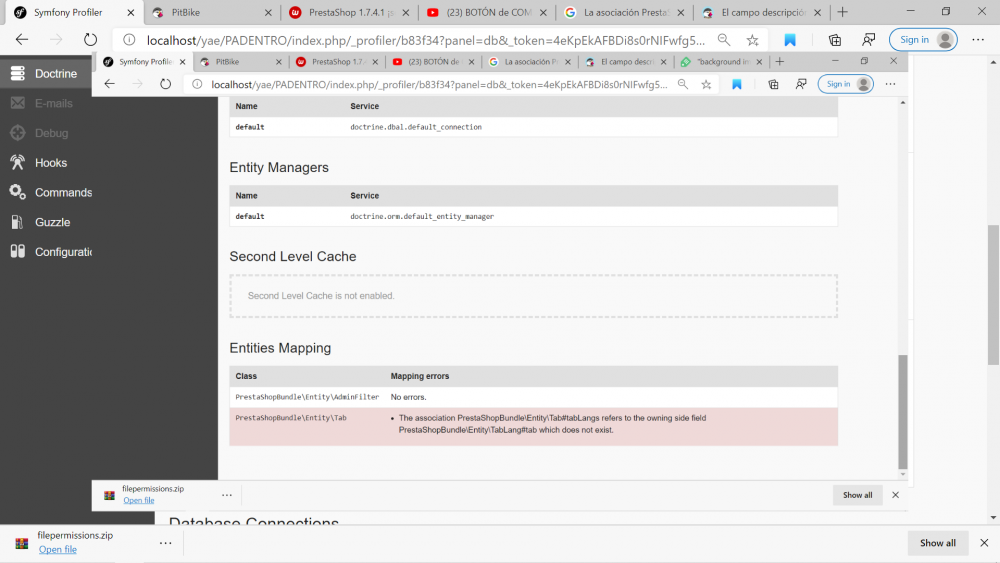
Task: Click the Configuration icon in sidebar
Action: point(17,251)
